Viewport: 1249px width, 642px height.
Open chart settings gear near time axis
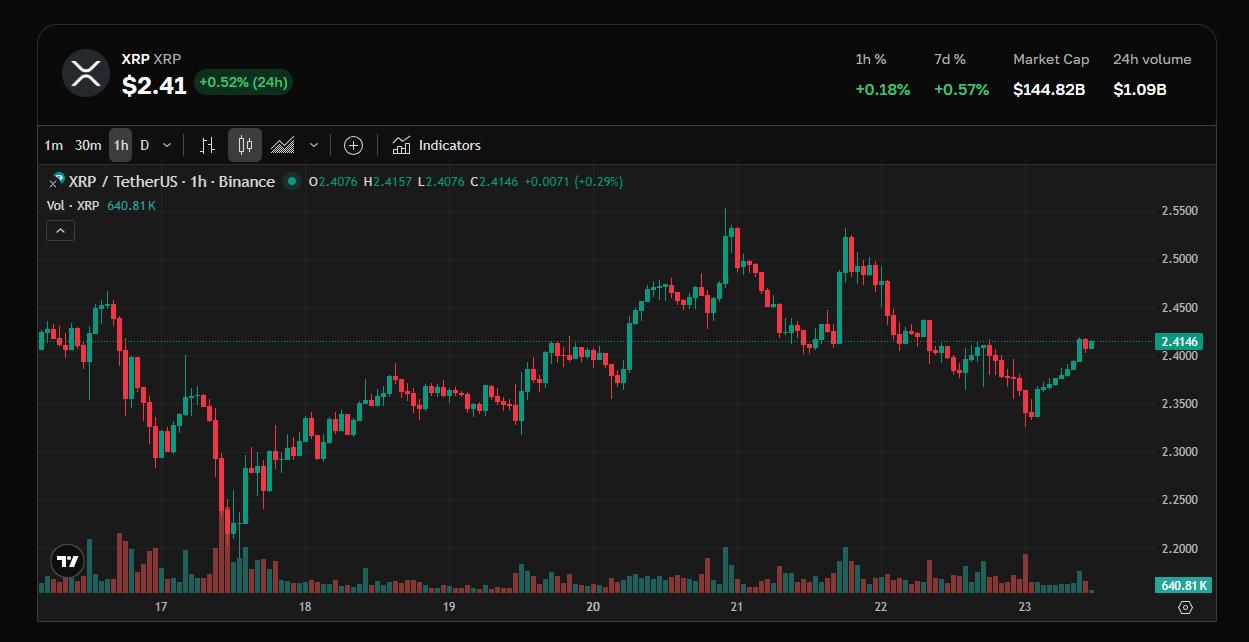1186,607
